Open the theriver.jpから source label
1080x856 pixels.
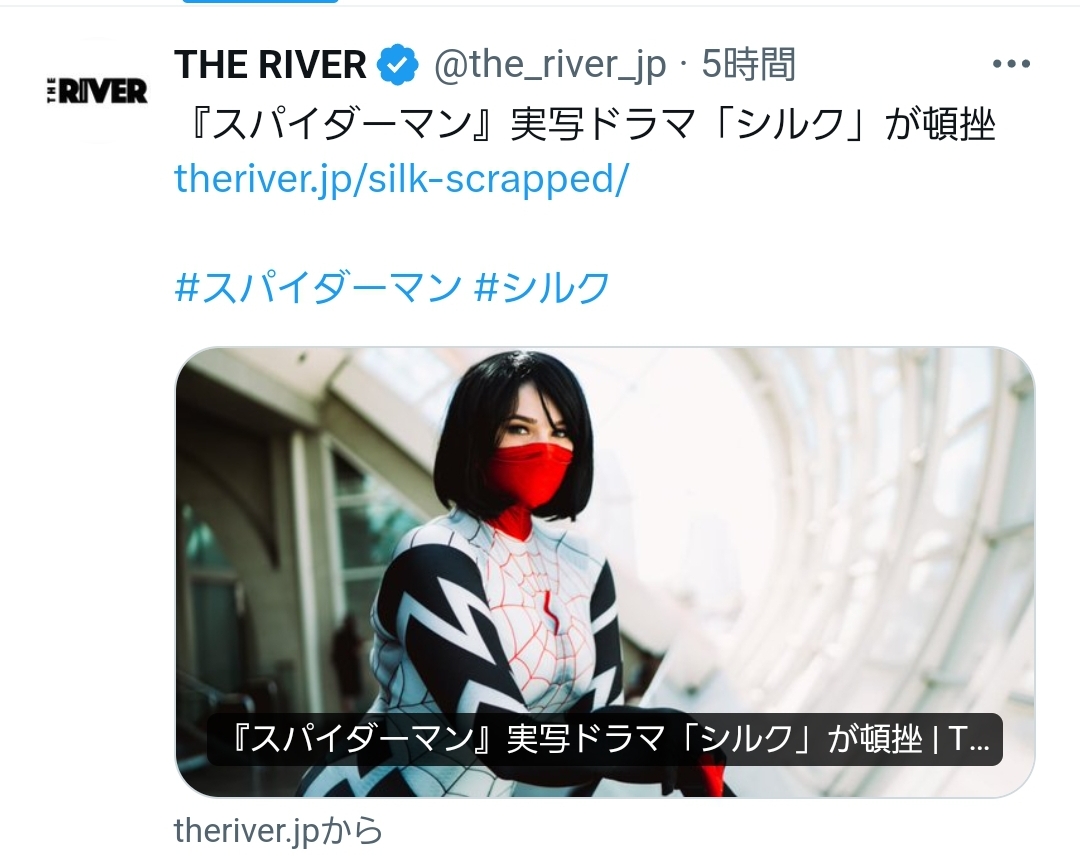pyautogui.click(x=278, y=830)
